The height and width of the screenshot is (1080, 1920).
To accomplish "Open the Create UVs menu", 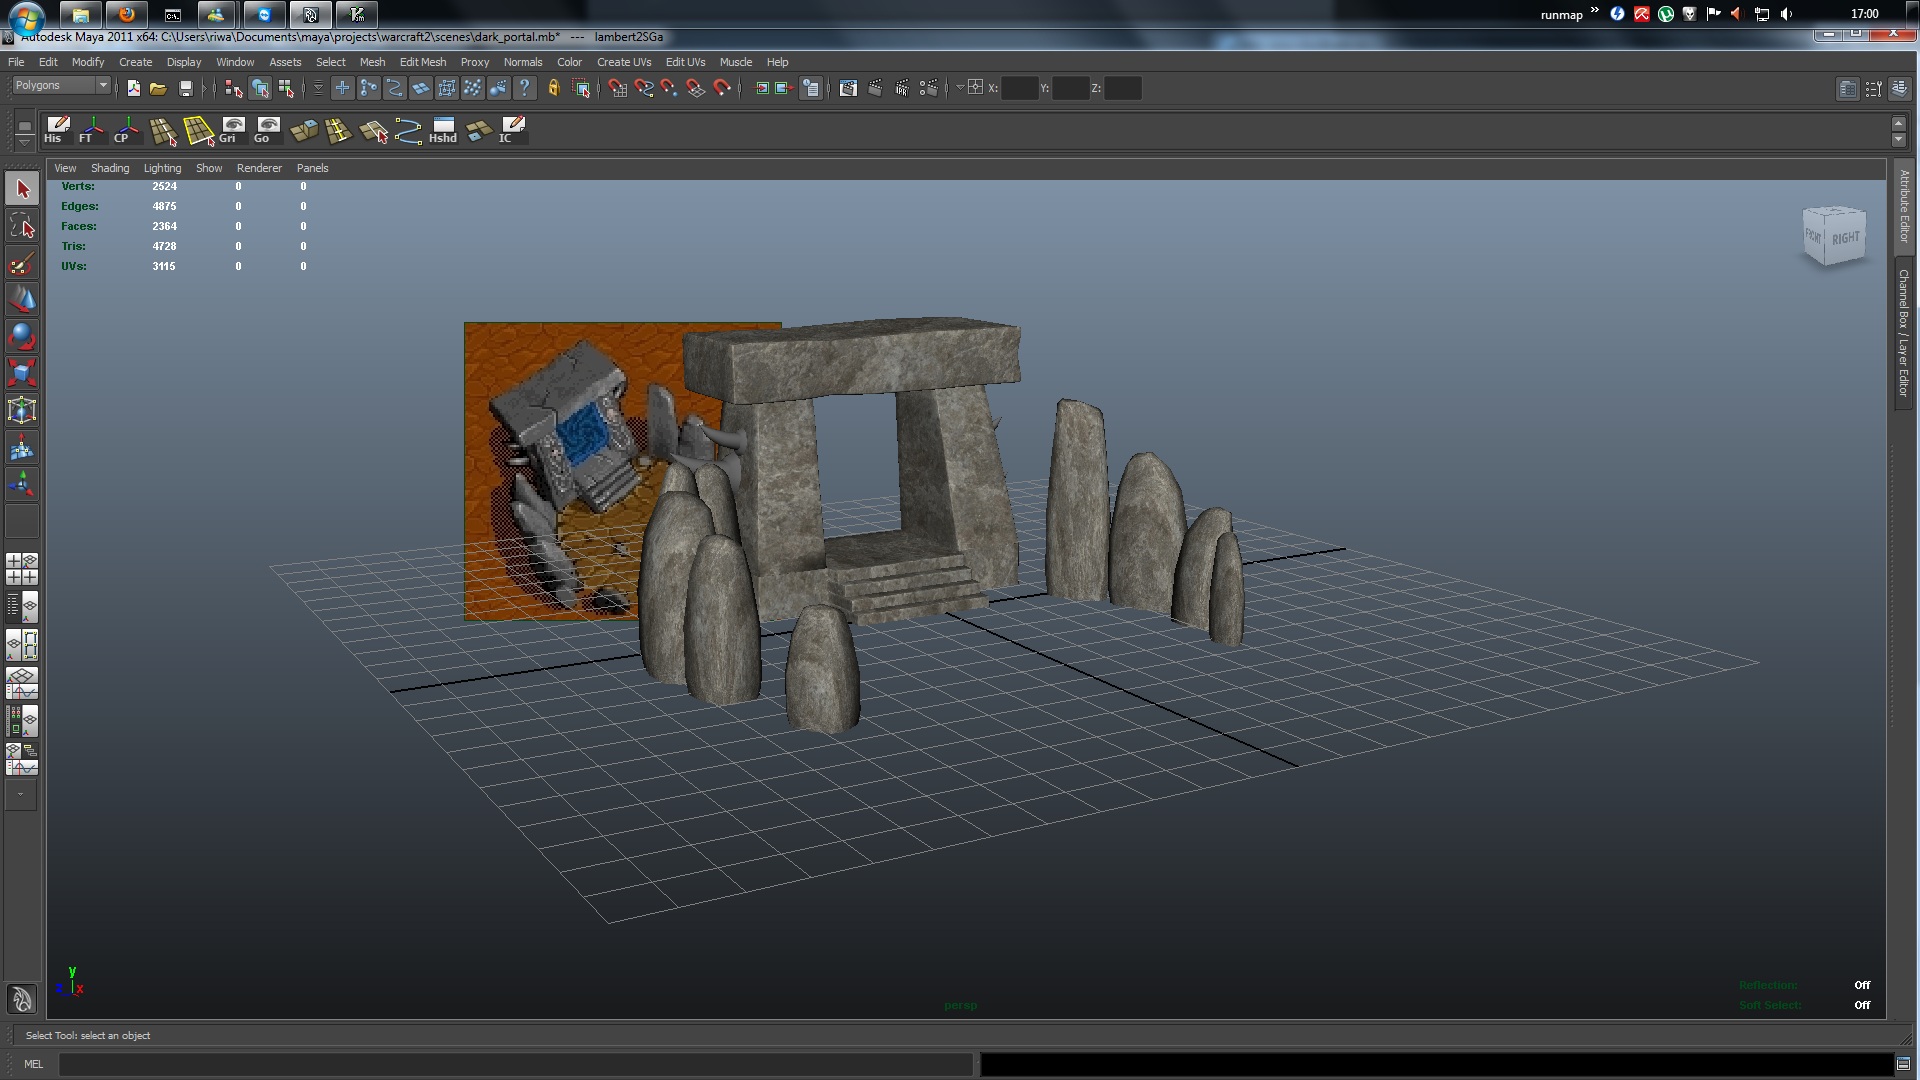I will [x=624, y=62].
